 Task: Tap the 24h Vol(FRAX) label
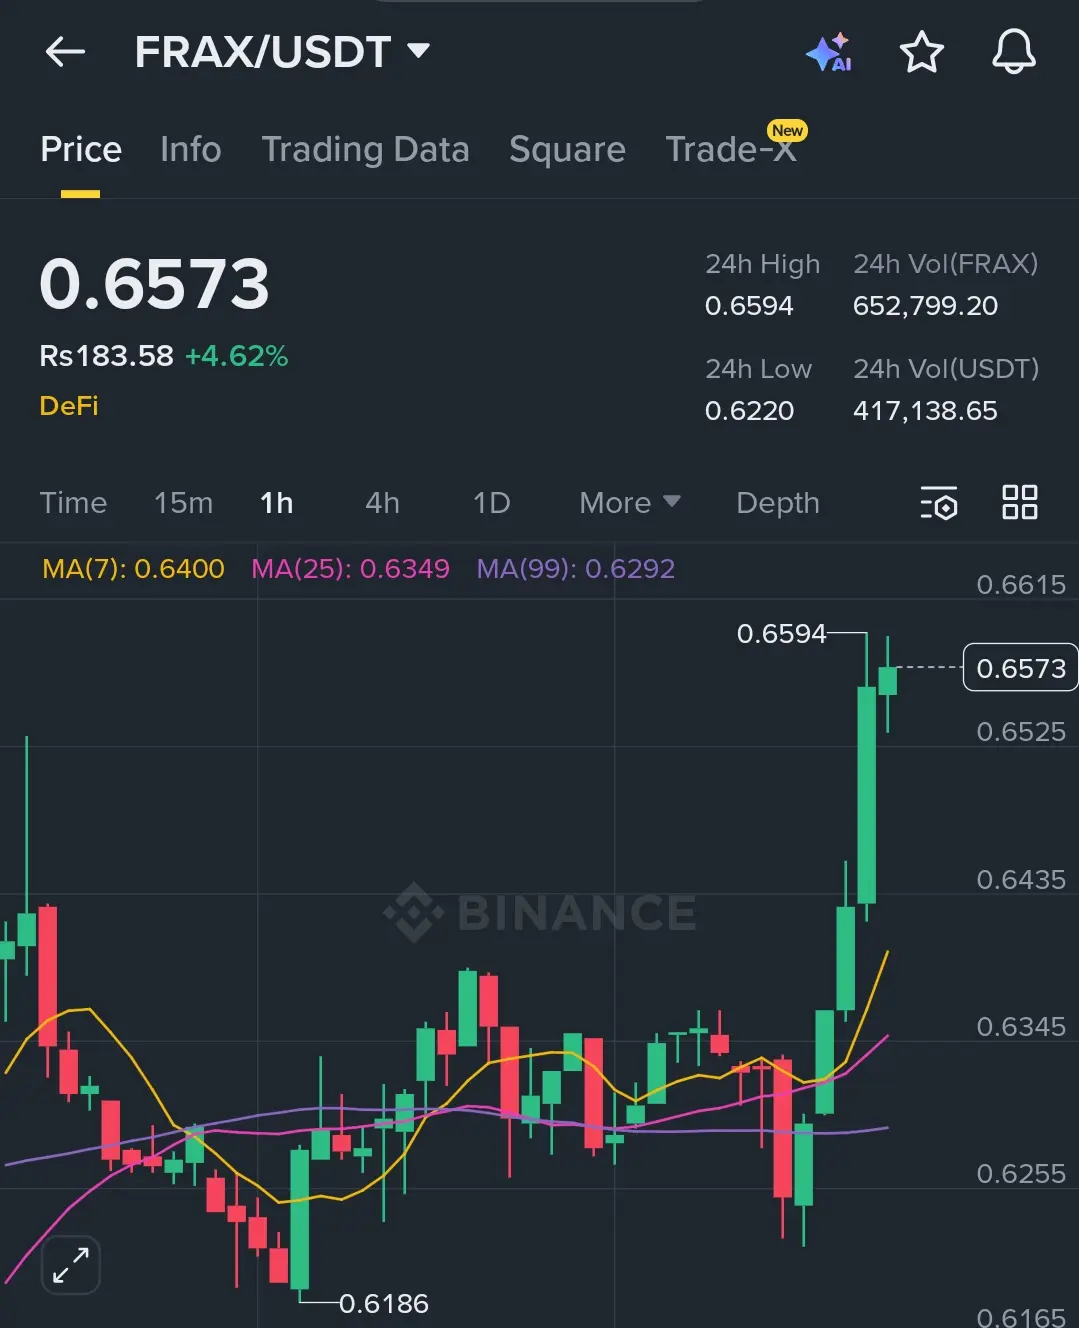click(945, 264)
